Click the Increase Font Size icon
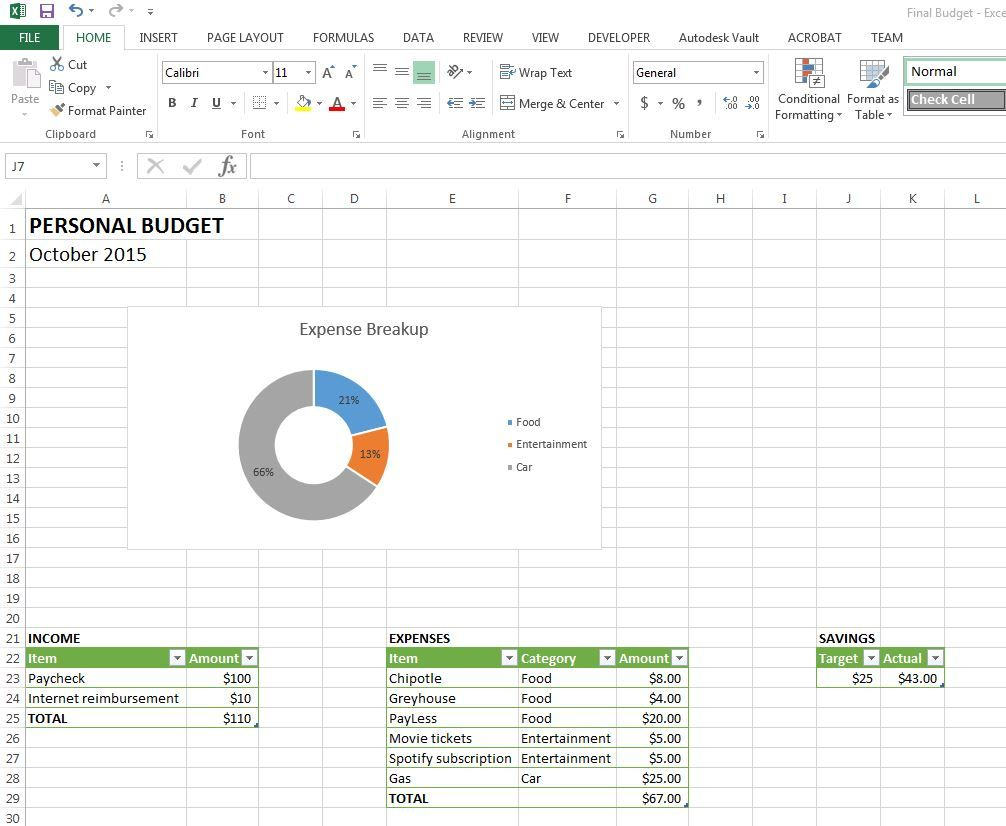The height and width of the screenshot is (826, 1006). pos(327,73)
